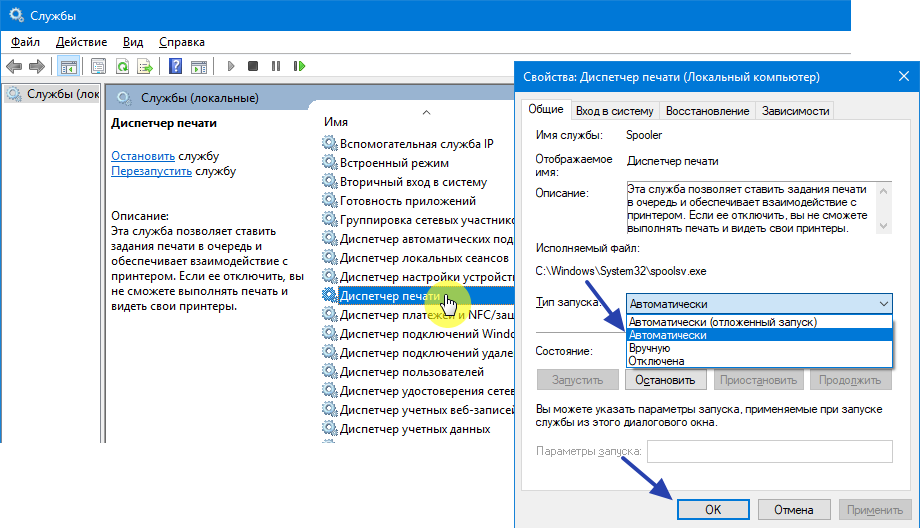This screenshot has height=528, width=921.
Task: Open Help via the blue question icon
Action: [x=175, y=67]
